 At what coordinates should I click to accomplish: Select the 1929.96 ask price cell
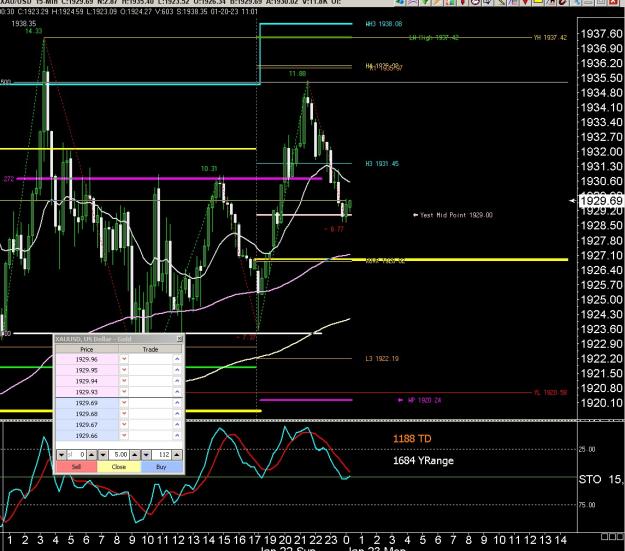87,359
